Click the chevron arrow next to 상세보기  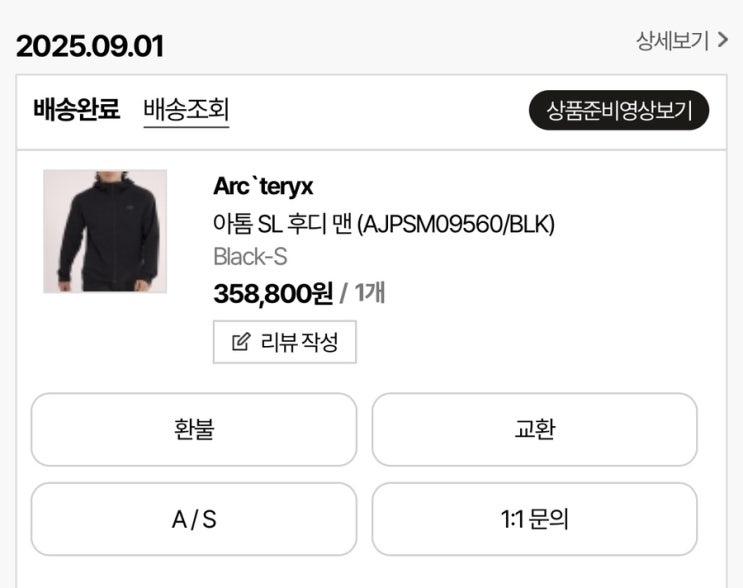click(x=723, y=41)
